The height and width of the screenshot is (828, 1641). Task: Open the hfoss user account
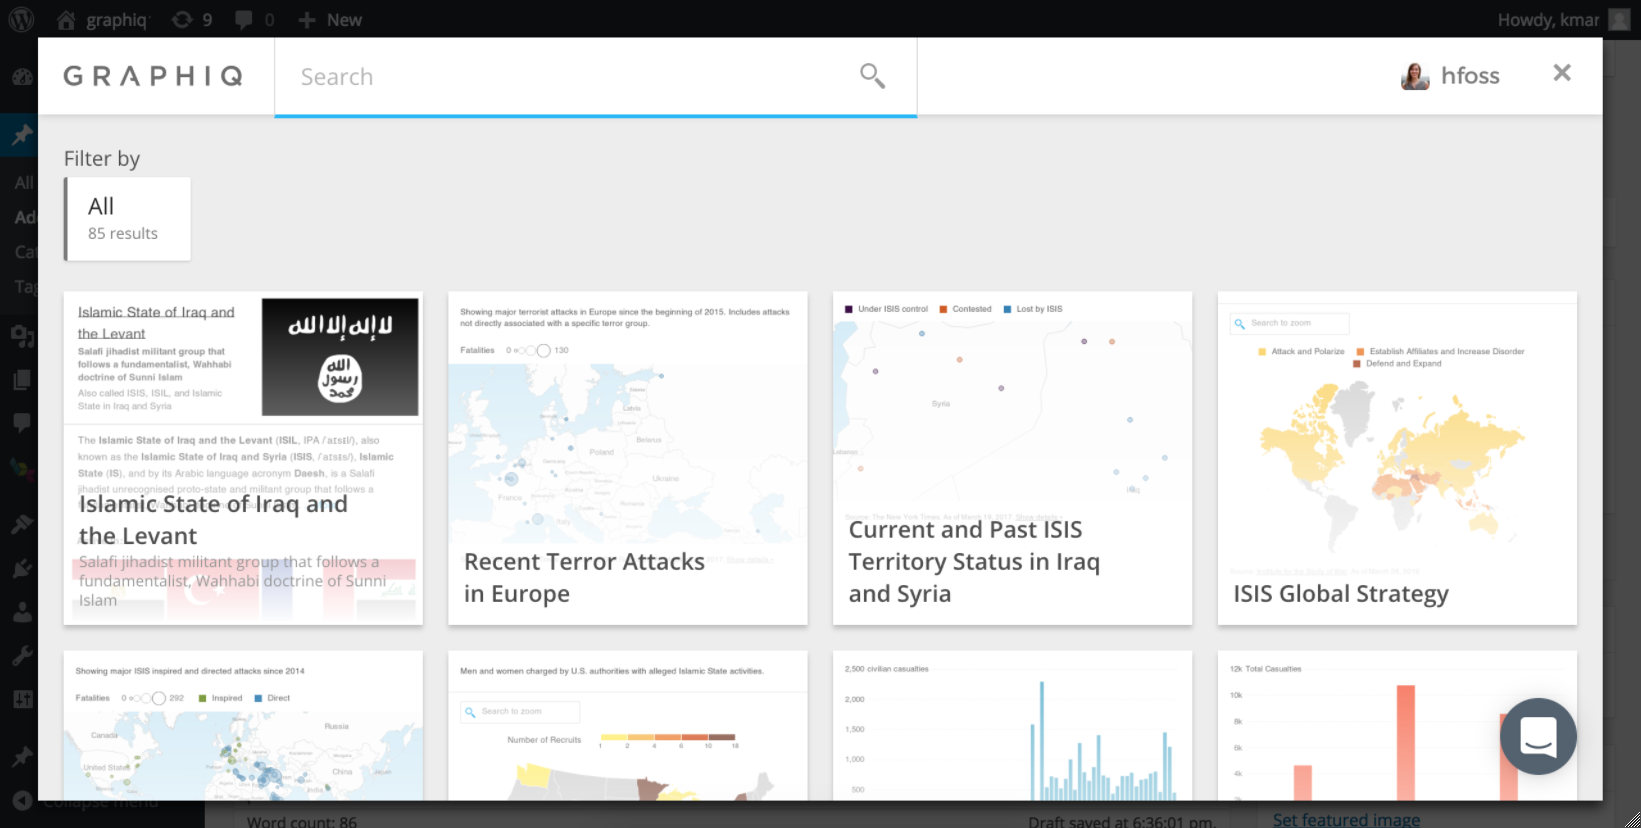1450,76
